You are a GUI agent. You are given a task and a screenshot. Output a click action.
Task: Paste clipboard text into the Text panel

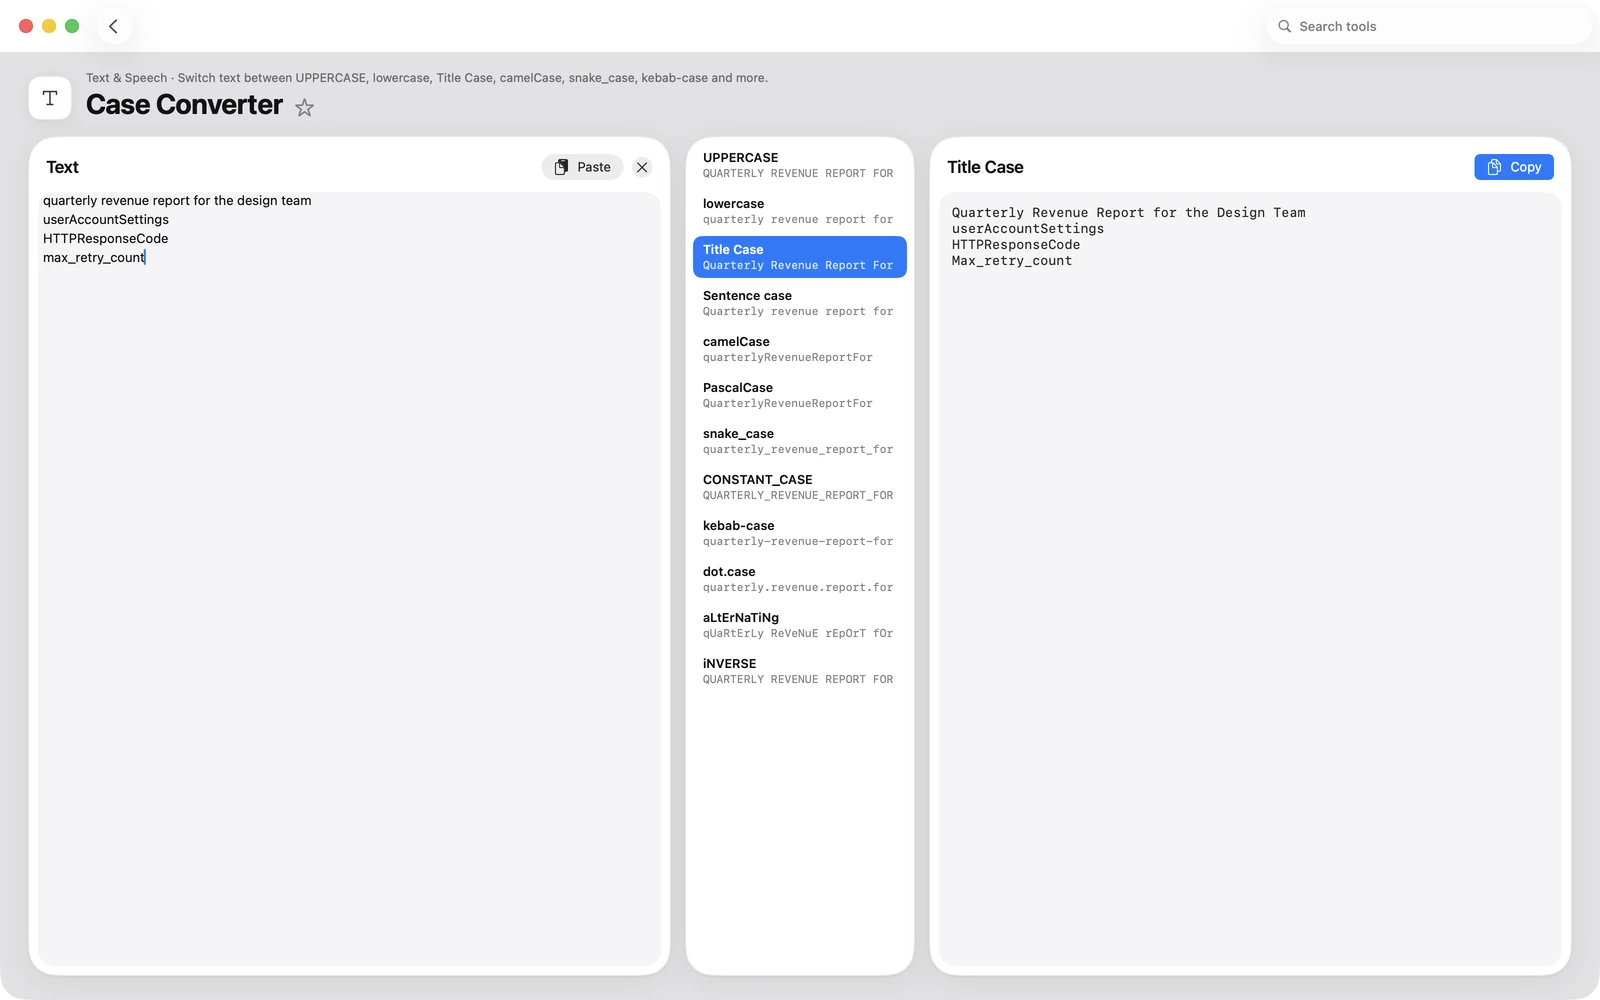click(x=582, y=167)
